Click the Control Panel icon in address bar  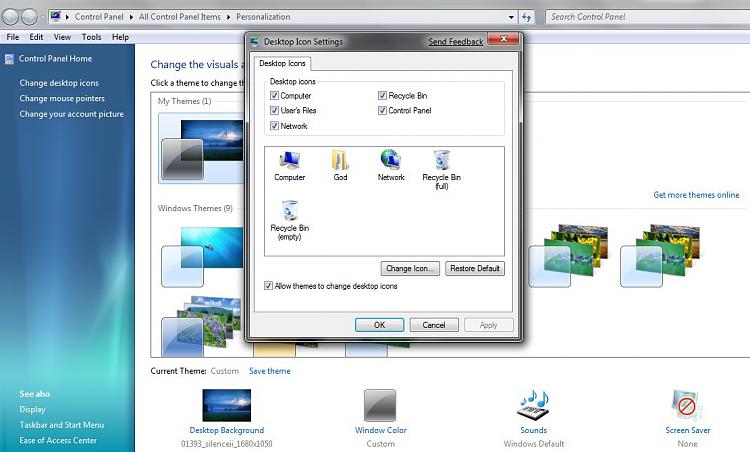pyautogui.click(x=56, y=16)
